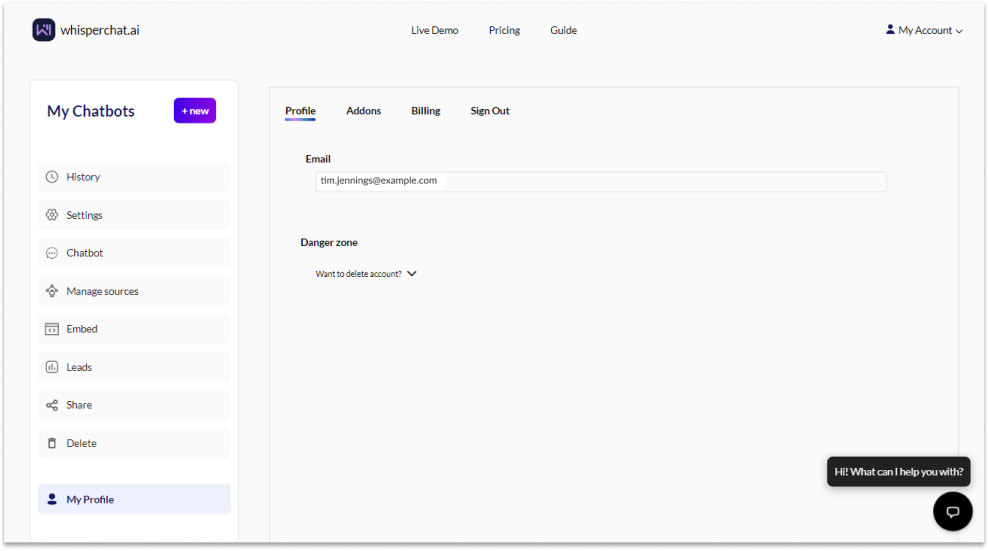Open the Leads sidebar label
989x551 pixels.
(79, 367)
